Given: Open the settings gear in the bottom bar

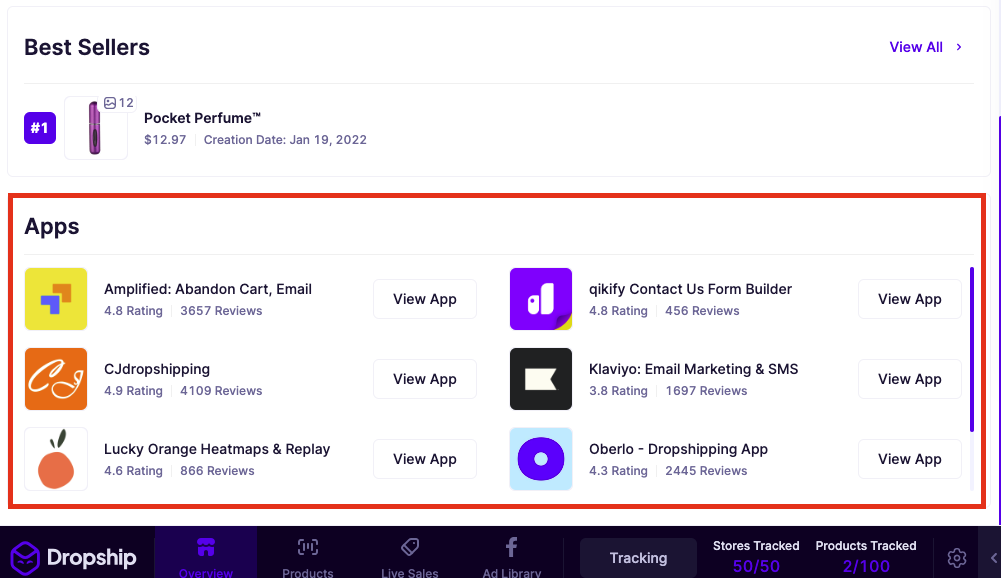Looking at the screenshot, I should tap(956, 558).
